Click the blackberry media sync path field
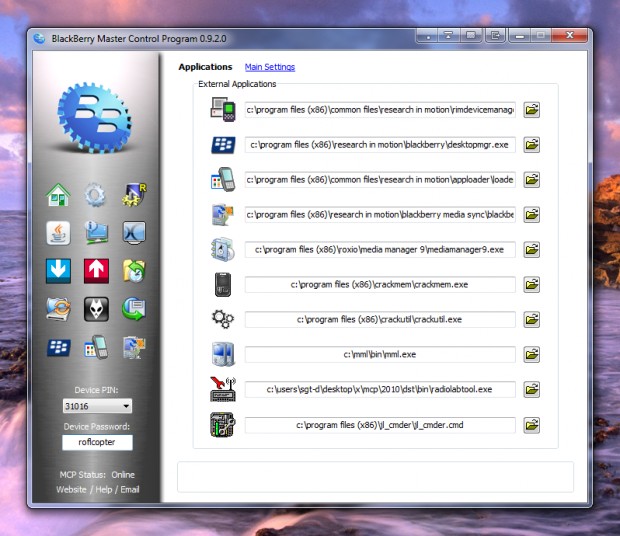This screenshot has width=620, height=536. click(x=380, y=214)
